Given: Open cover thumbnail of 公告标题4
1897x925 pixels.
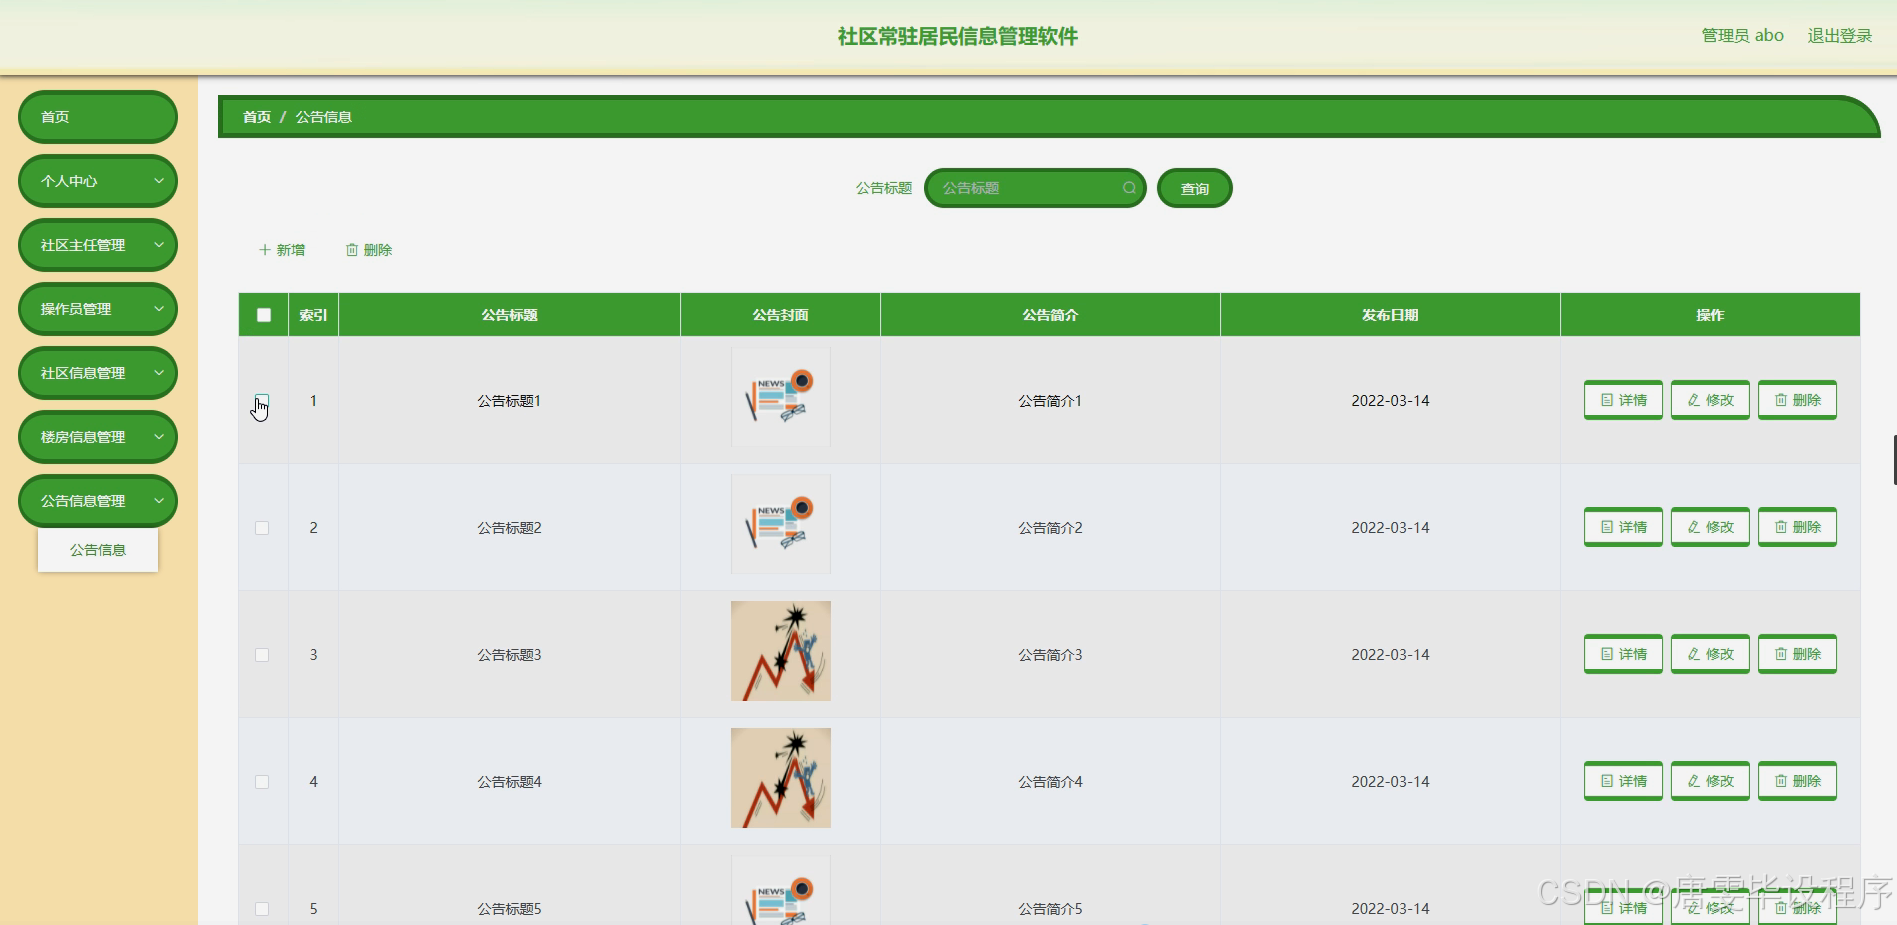Looking at the screenshot, I should click(x=781, y=778).
